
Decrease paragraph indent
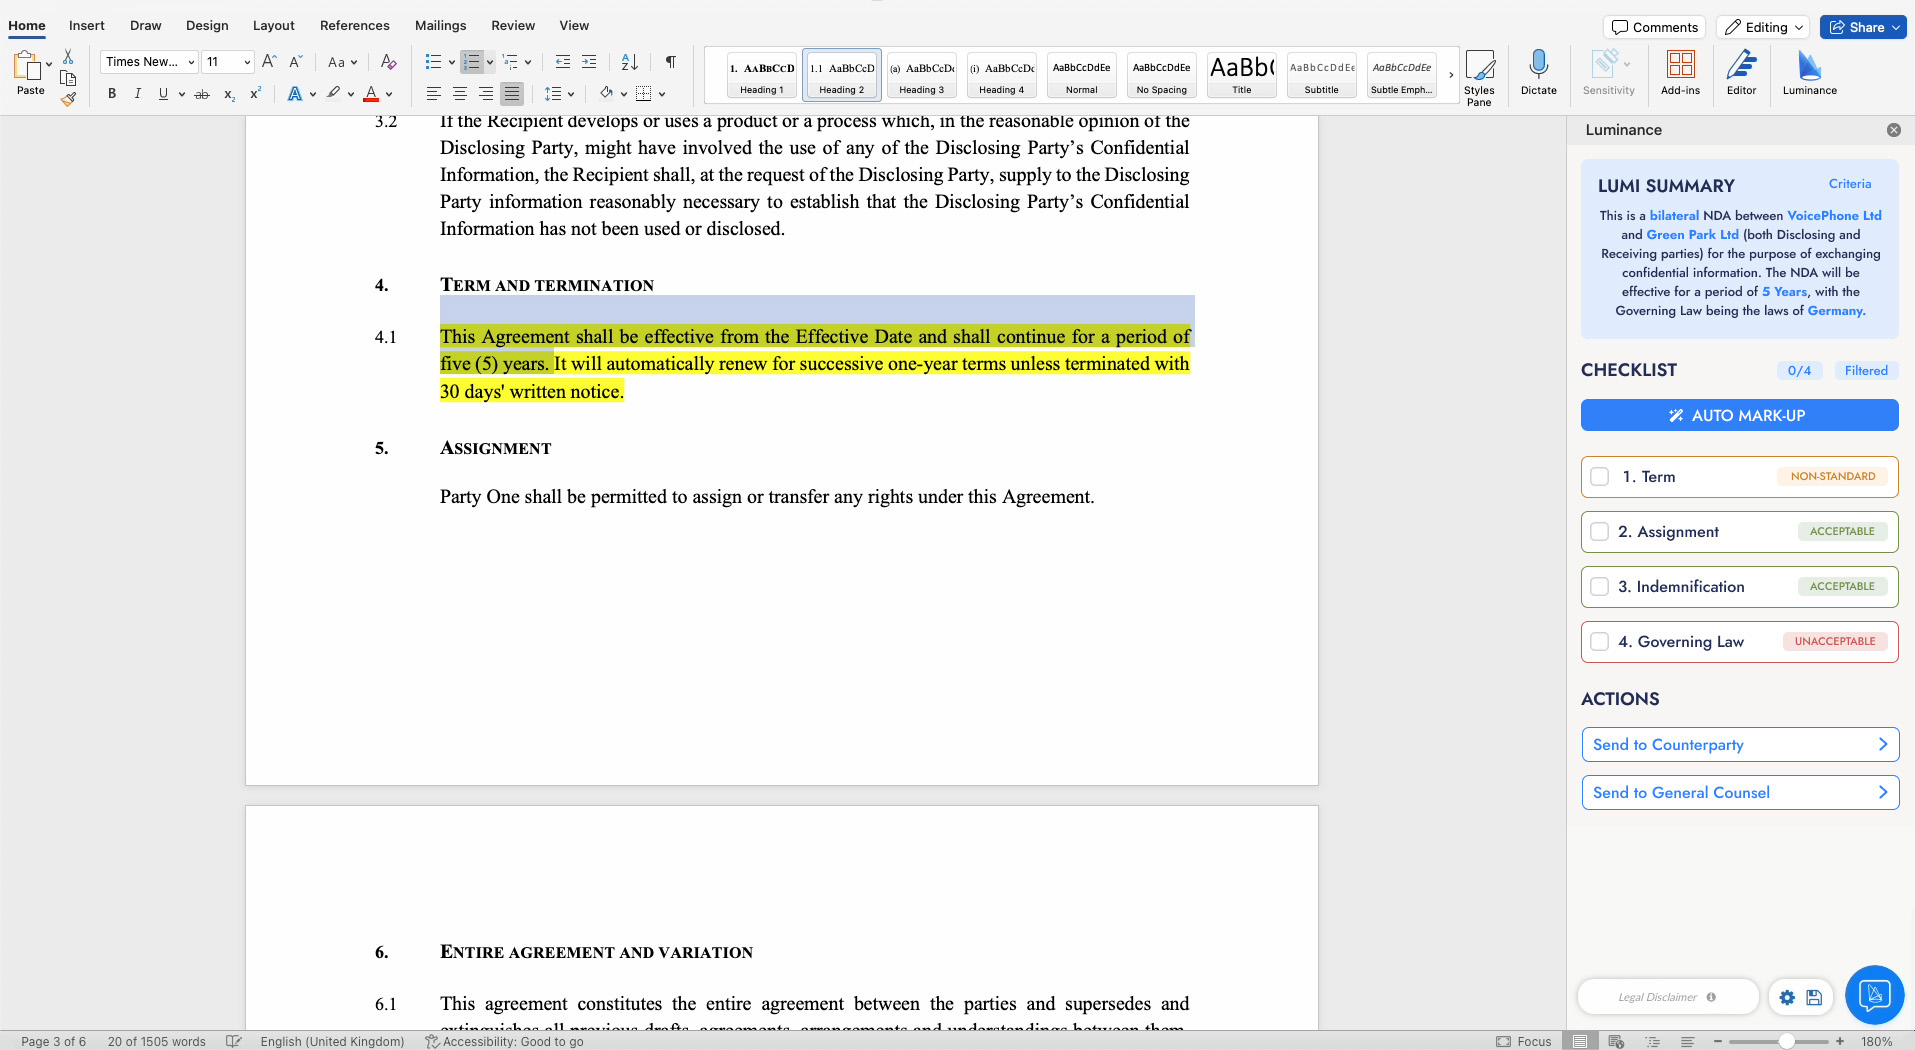[563, 62]
